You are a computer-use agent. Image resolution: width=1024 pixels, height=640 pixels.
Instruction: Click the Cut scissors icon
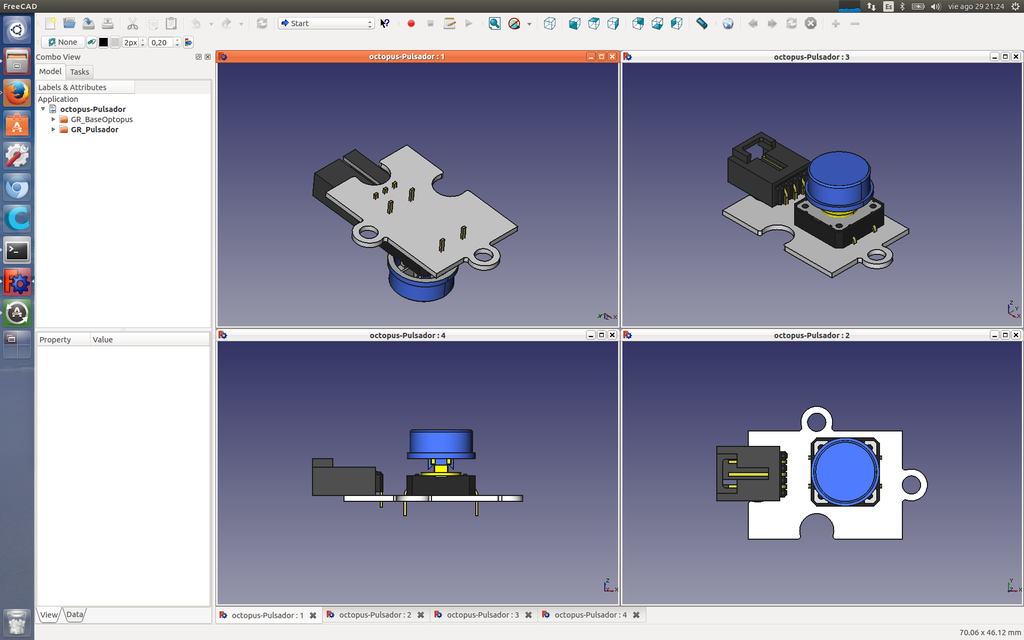[x=132, y=23]
